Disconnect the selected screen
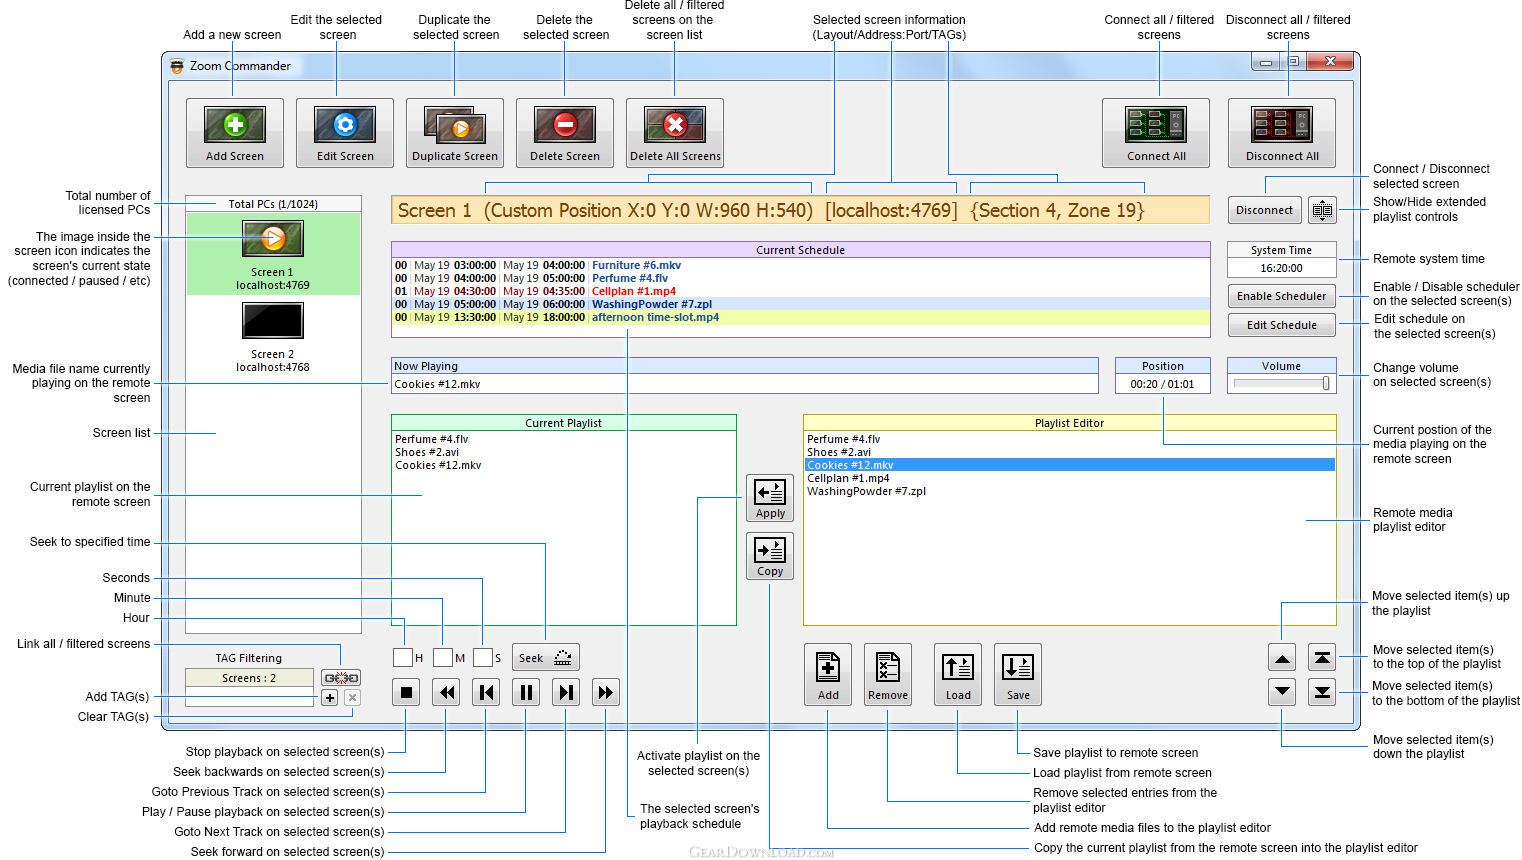The image size is (1522, 860). point(1264,210)
